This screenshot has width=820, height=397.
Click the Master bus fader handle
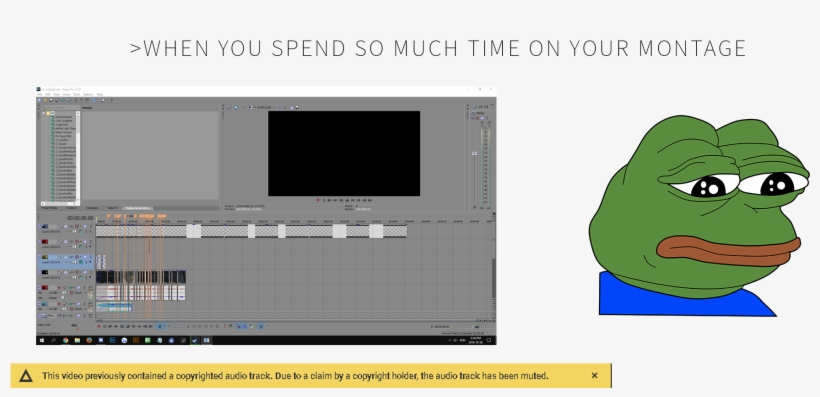tap(474, 153)
